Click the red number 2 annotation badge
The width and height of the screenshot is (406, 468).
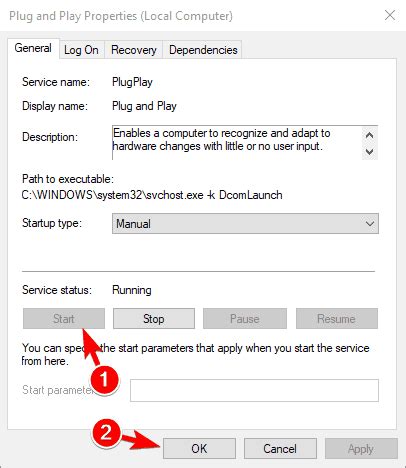106,433
